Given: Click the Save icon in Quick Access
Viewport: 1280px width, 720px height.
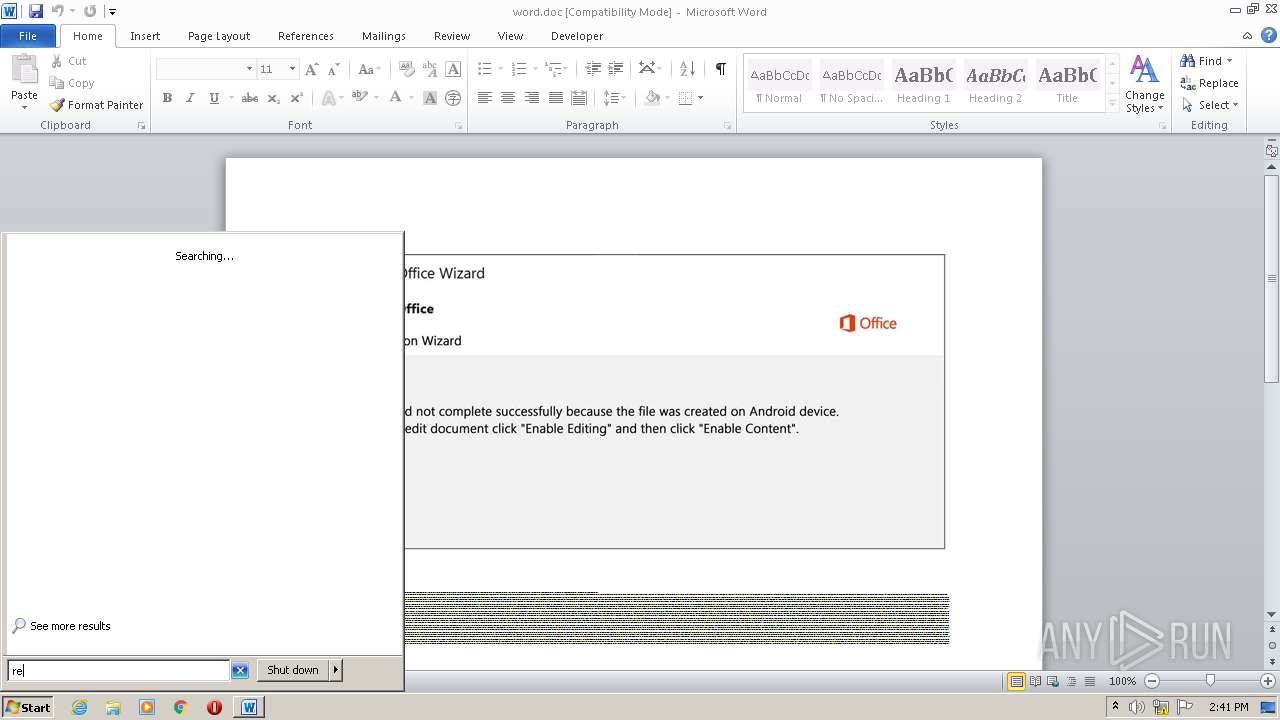Looking at the screenshot, I should click(x=36, y=11).
